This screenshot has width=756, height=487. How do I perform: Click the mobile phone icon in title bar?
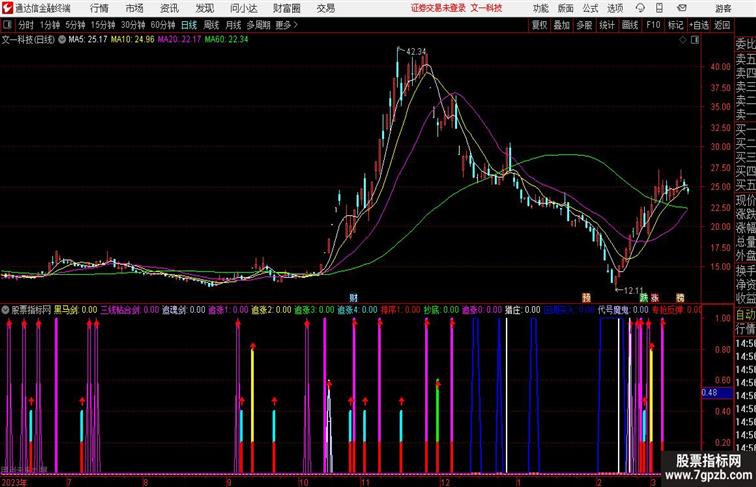click(x=659, y=8)
